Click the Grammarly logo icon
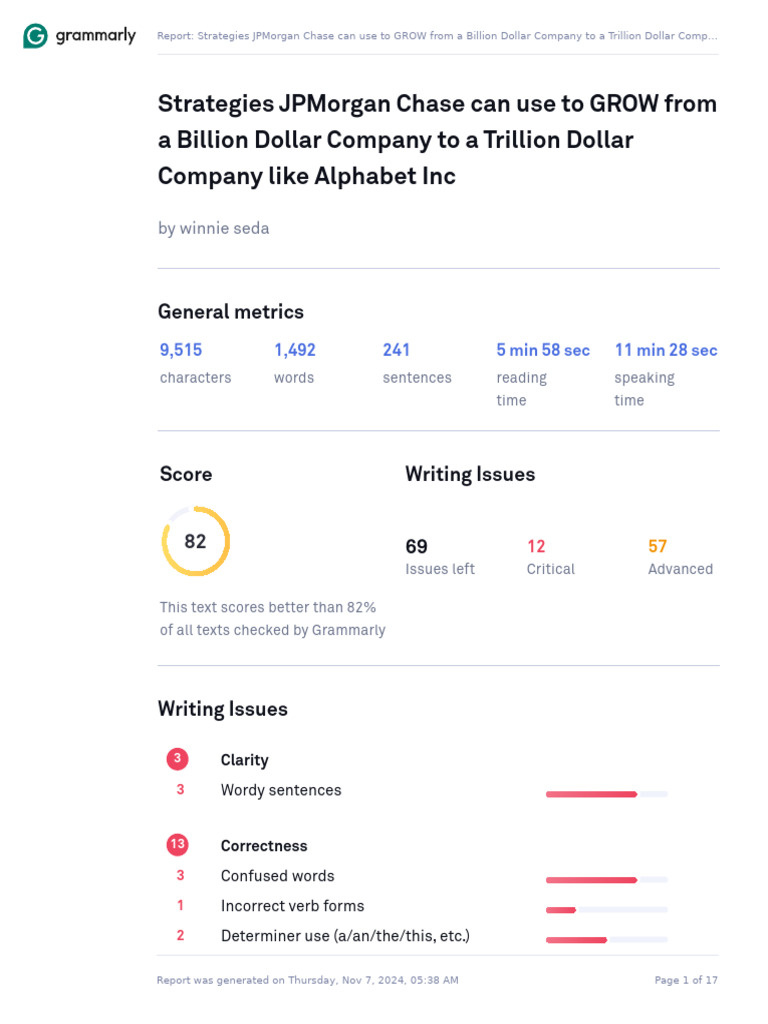Image resolution: width=768 pixels, height=1024 pixels. [x=35, y=37]
